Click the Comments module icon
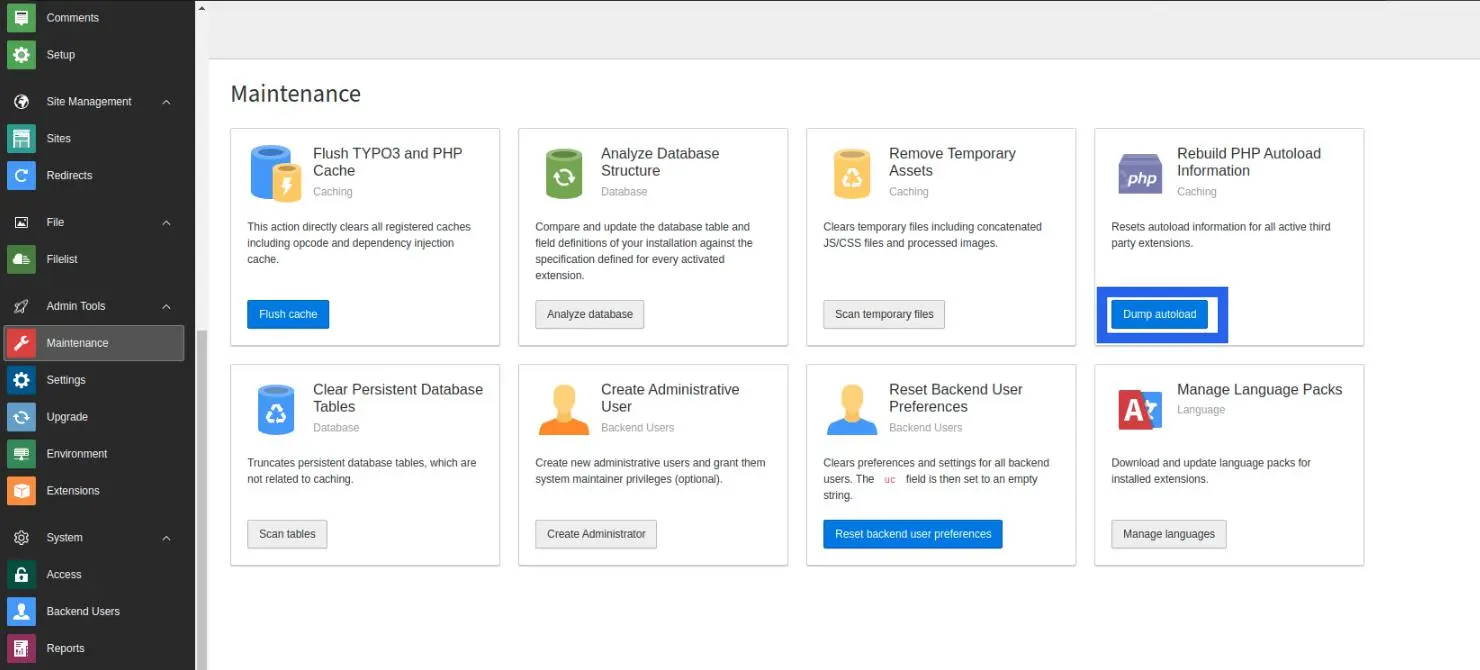The image size is (1480, 670). click(21, 17)
